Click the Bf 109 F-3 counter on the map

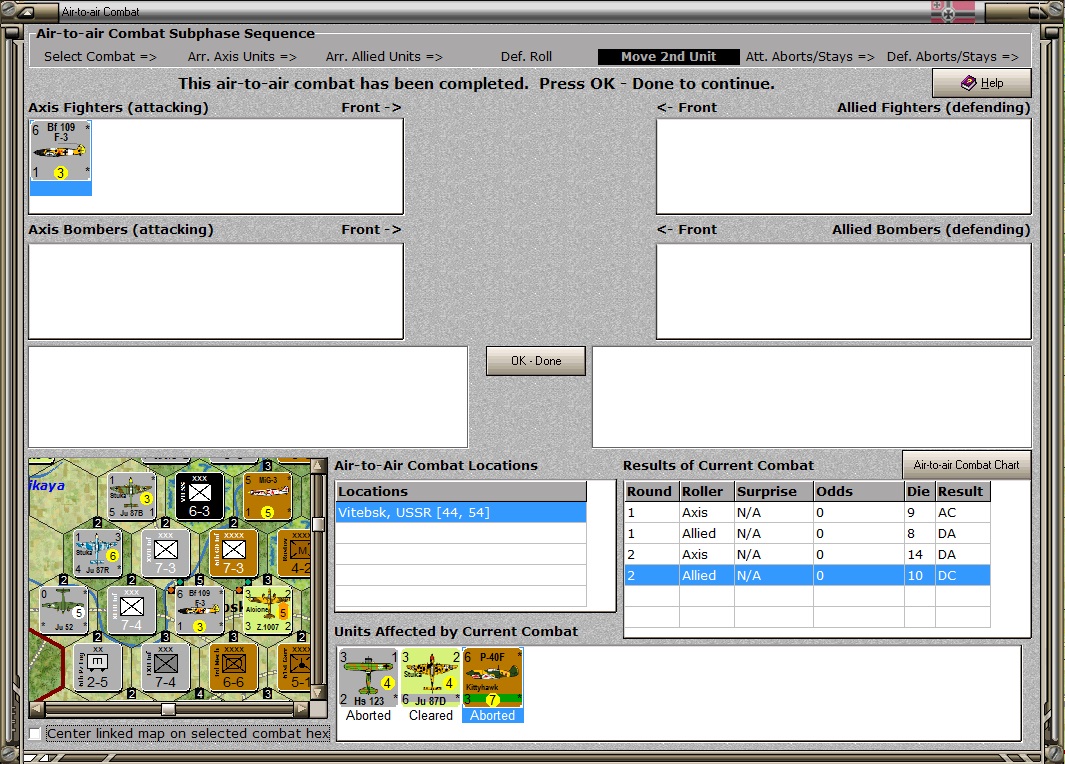tap(199, 610)
